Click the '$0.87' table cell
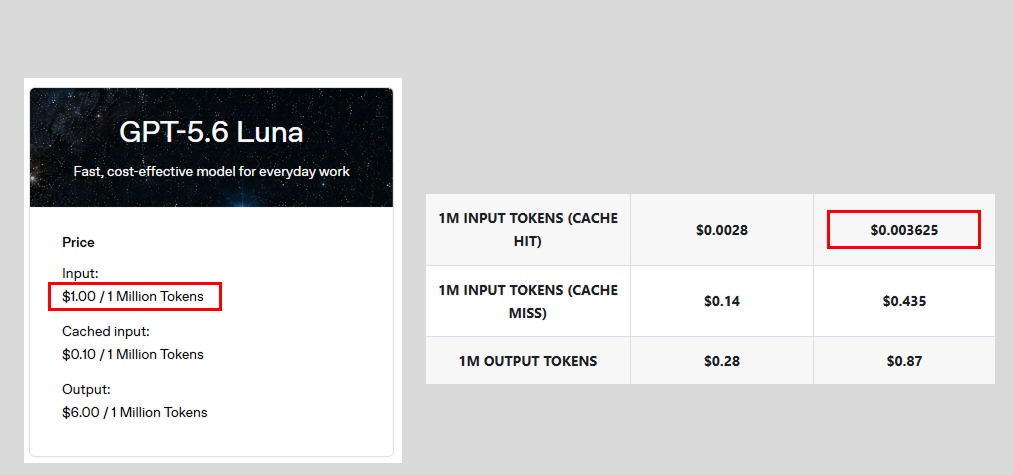Image resolution: width=1014 pixels, height=475 pixels. coord(904,361)
